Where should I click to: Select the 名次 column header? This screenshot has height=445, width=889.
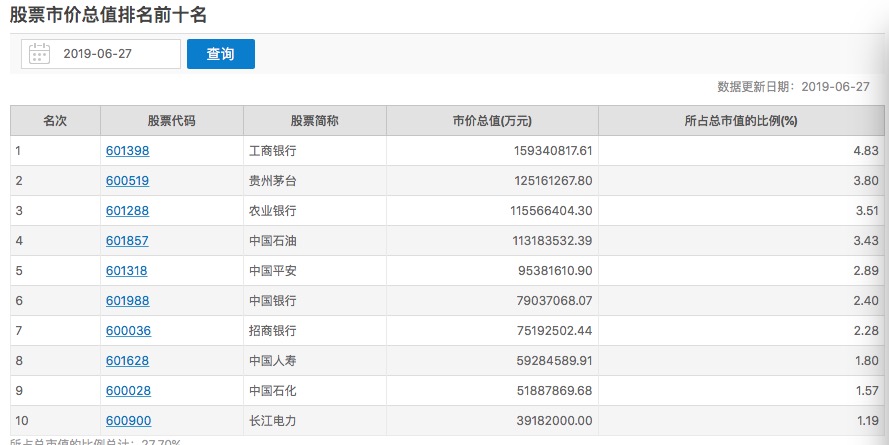pos(55,121)
